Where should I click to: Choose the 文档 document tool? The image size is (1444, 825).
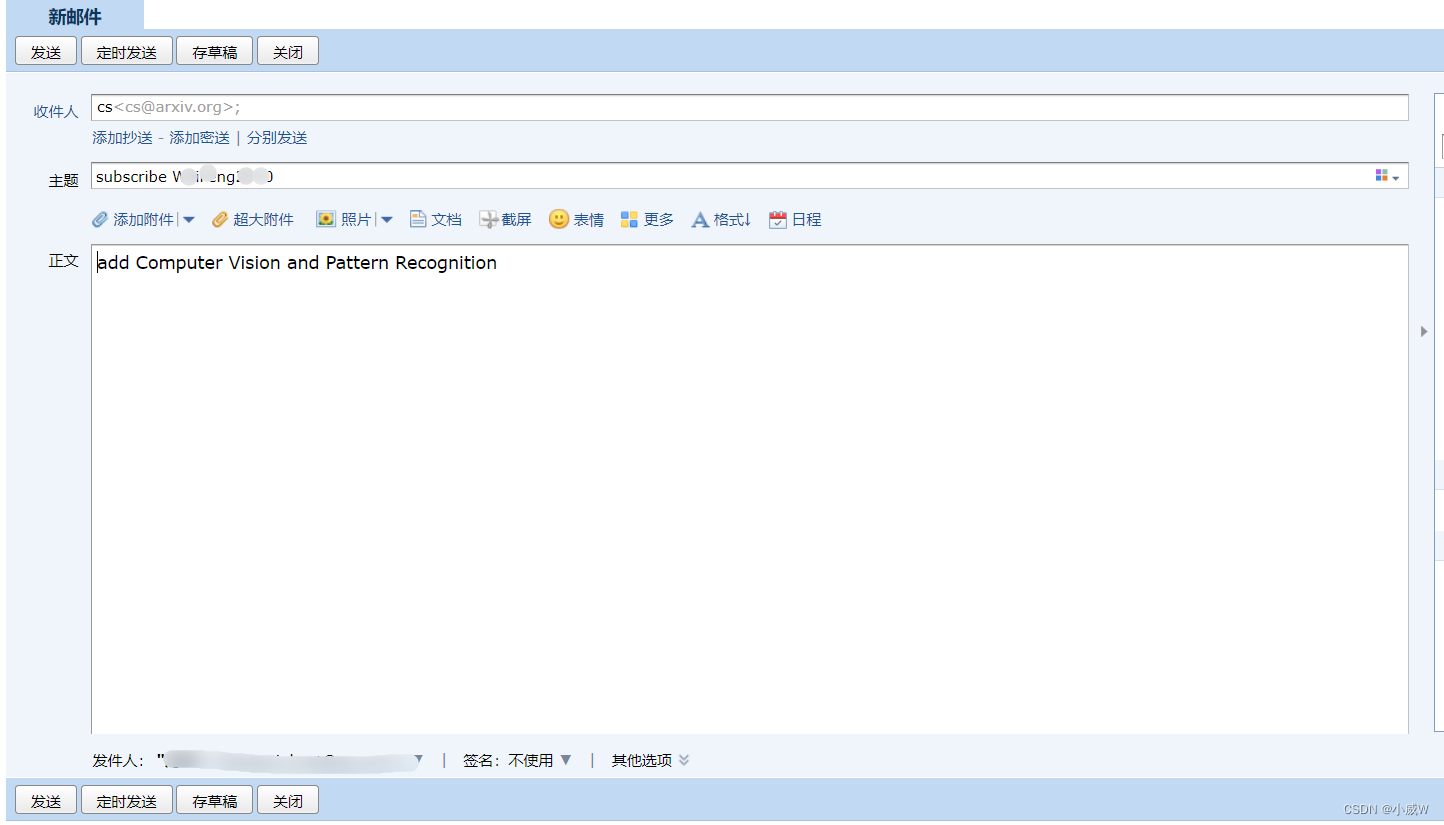click(436, 220)
